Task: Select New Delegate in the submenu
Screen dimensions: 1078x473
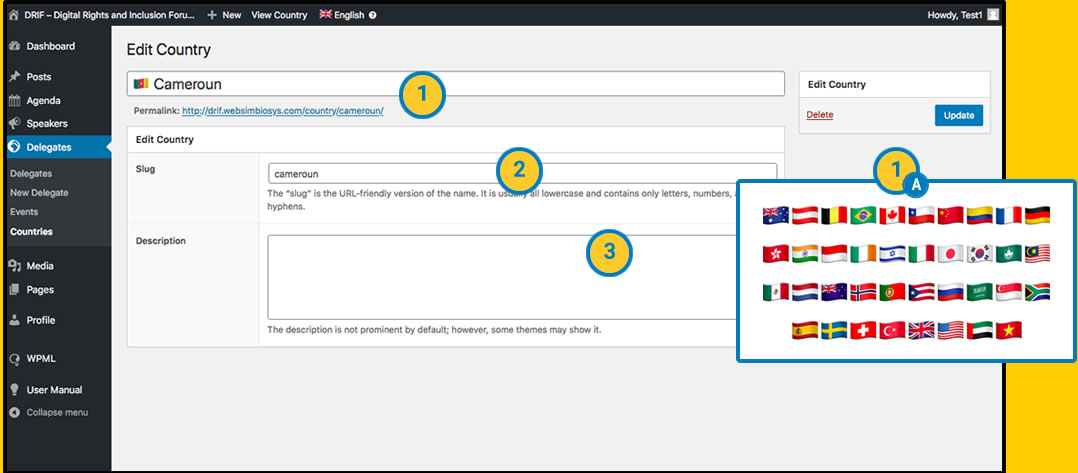Action: 39,192
